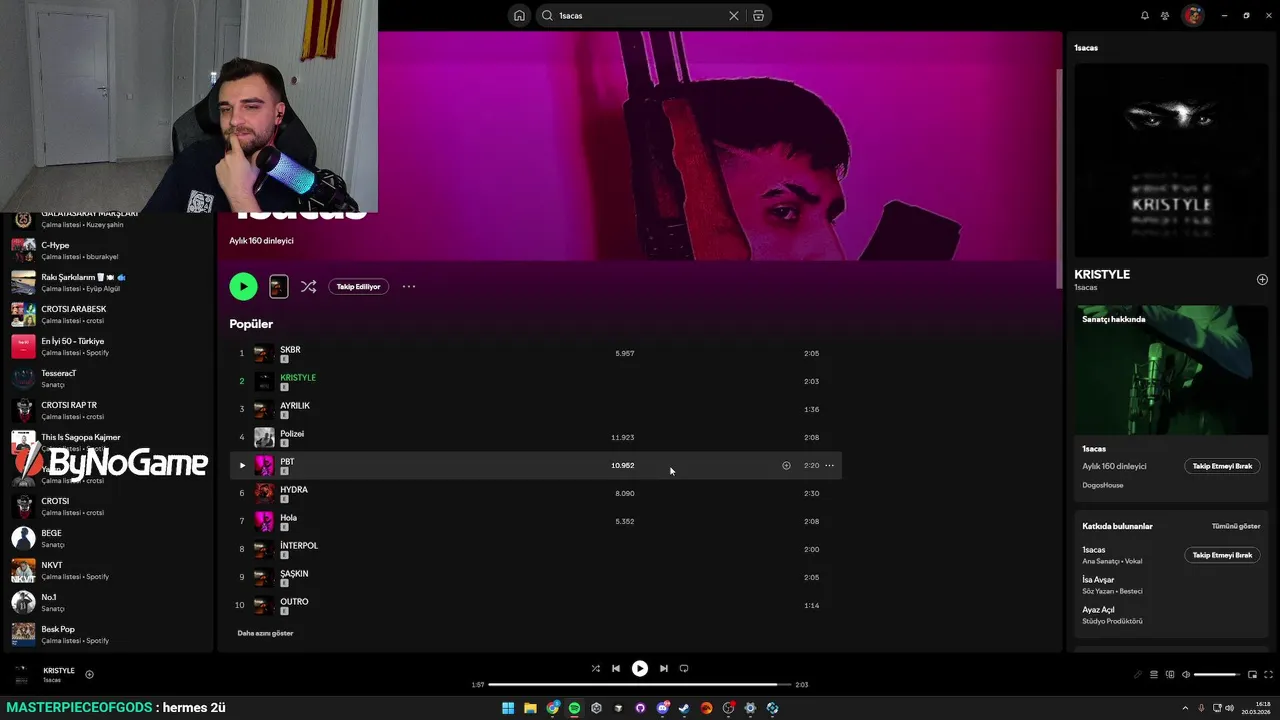Open CROTSI ARABESK playlist
Viewport: 1280px width, 720px height.
(x=110, y=314)
